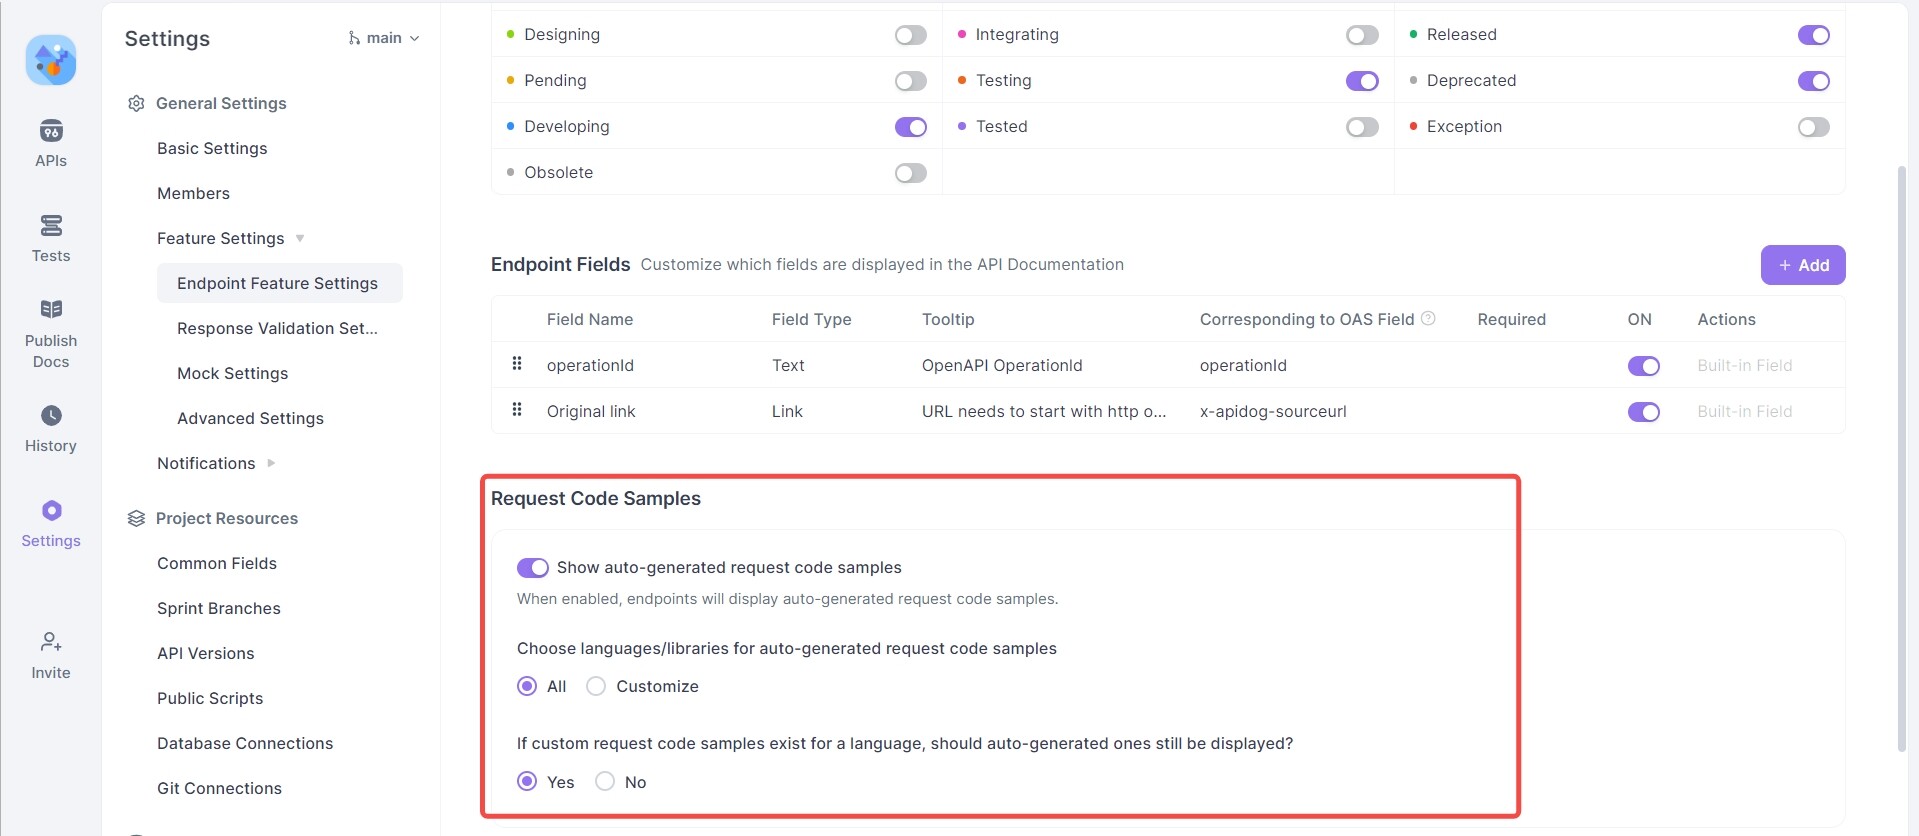Screen dimensions: 1919x836
Task: Disable the Testing status toggle
Action: point(1361,81)
